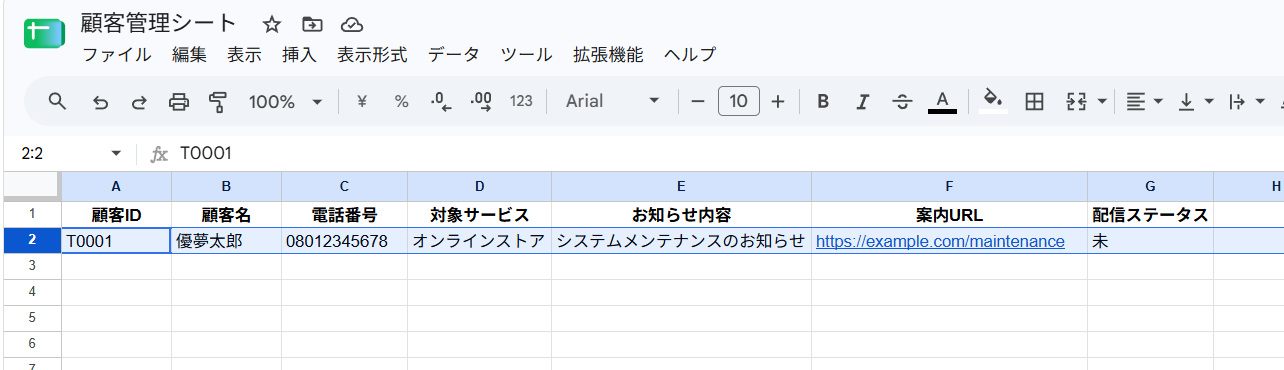Increase decimal places button

(x=481, y=101)
